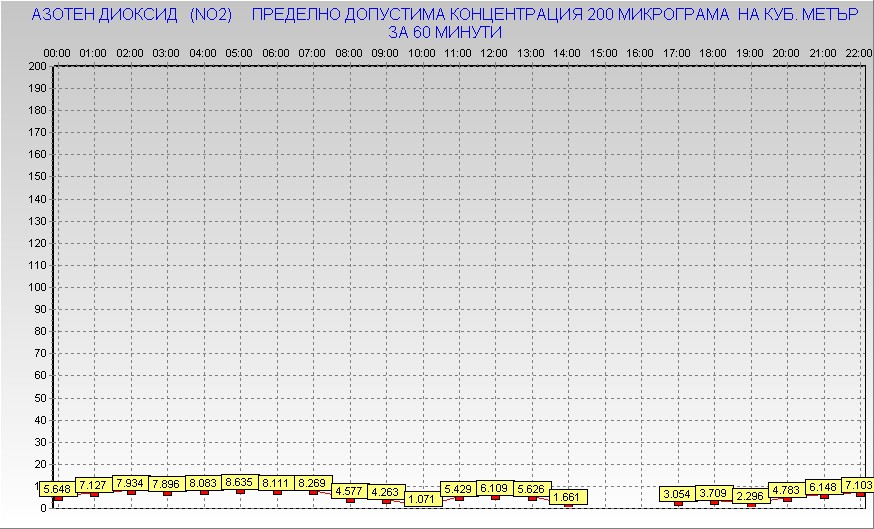Click the chart title АЗОТЕН ДИОКСИД (NO2)
Image resolution: width=874 pixels, height=529 pixels.
(132, 16)
